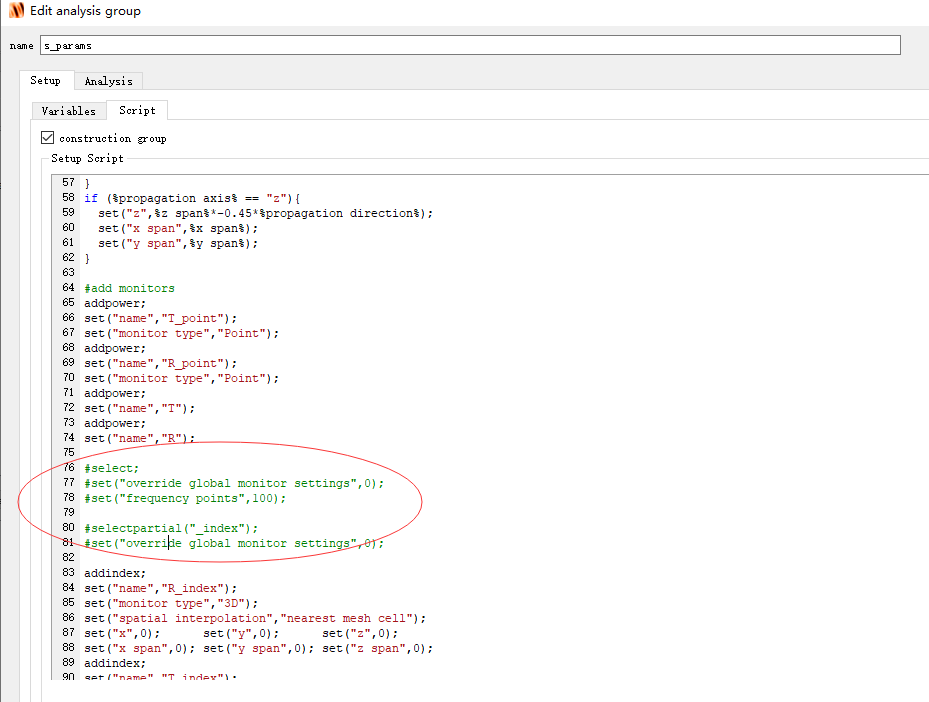
Task: Click line 59 set("z",%z span%...) statement
Action: (x=265, y=213)
